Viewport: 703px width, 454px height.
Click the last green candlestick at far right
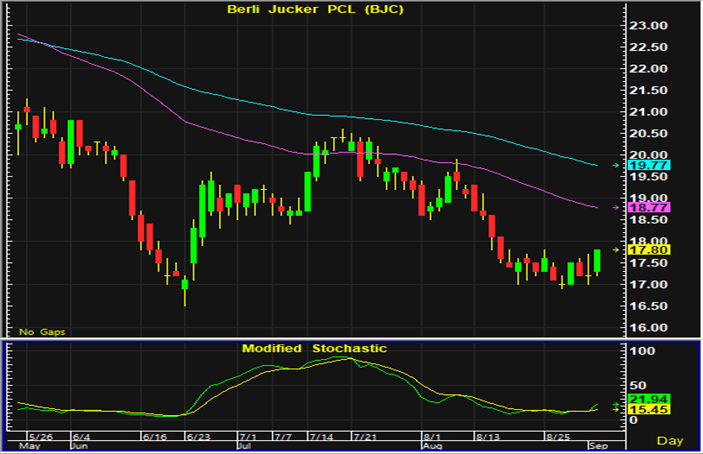coord(597,261)
